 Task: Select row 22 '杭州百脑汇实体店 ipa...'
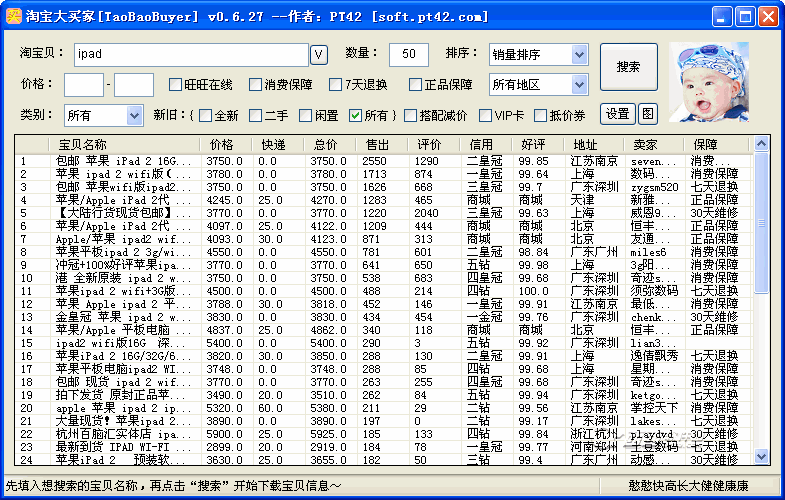coord(383,434)
